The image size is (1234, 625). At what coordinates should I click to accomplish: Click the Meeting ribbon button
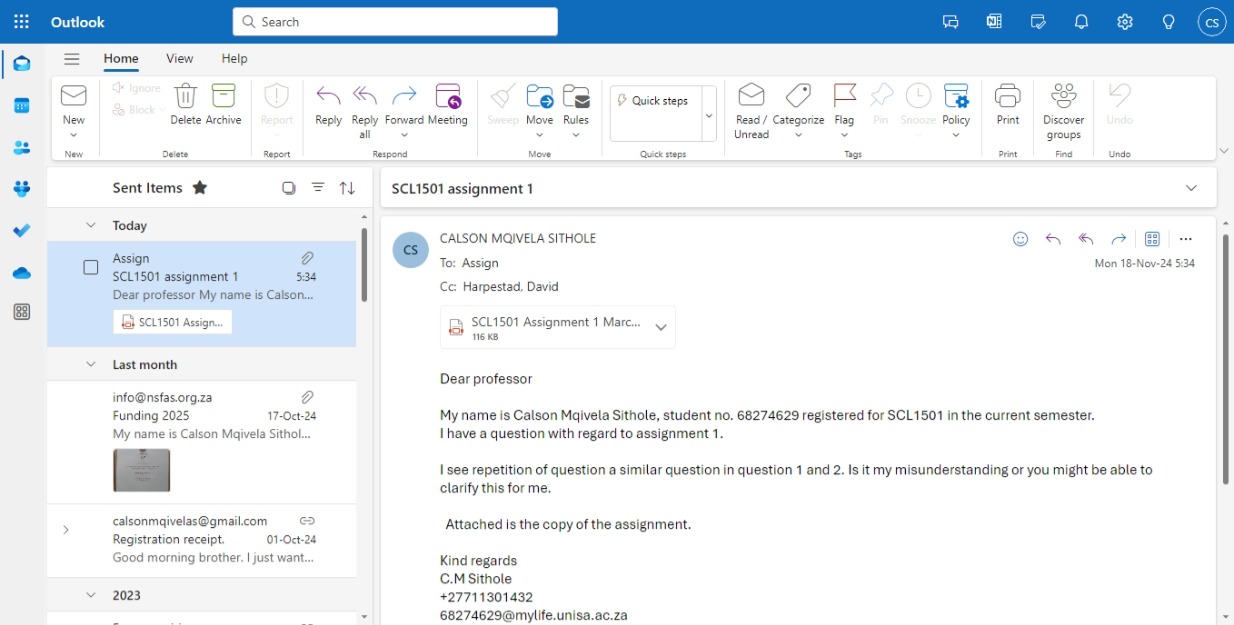click(x=447, y=104)
